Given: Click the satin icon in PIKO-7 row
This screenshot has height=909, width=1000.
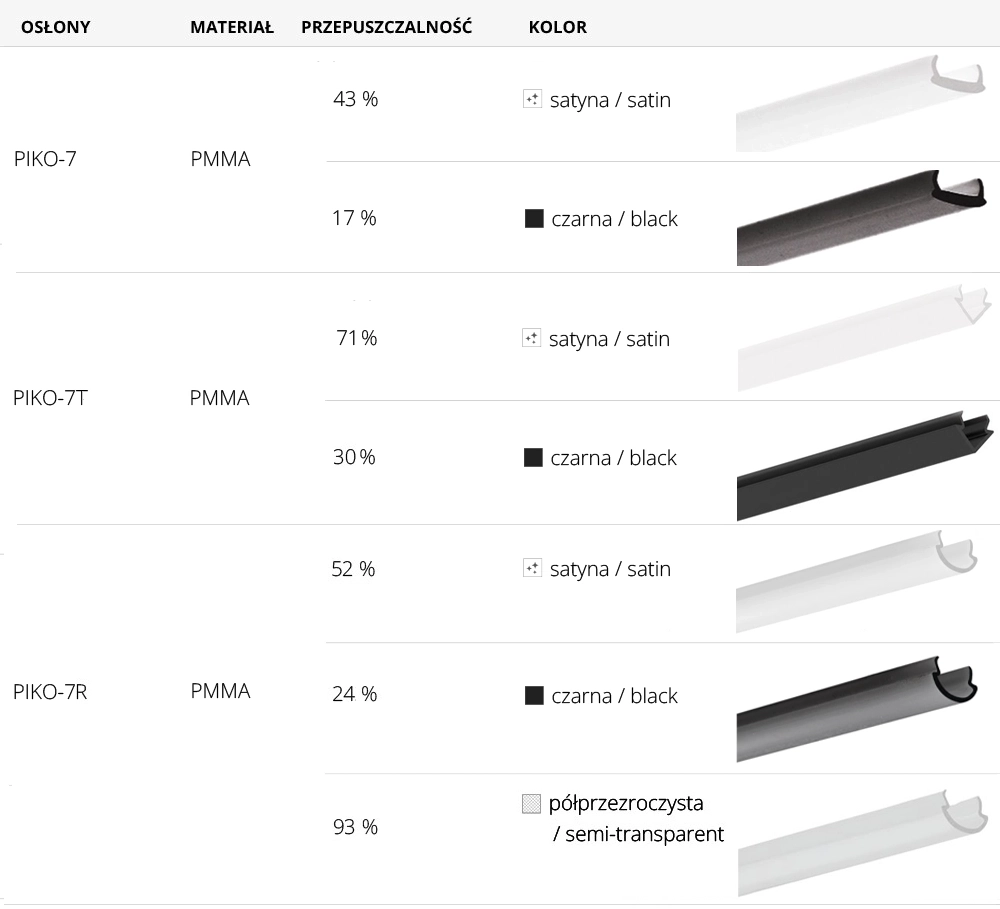Looking at the screenshot, I should click(x=532, y=99).
